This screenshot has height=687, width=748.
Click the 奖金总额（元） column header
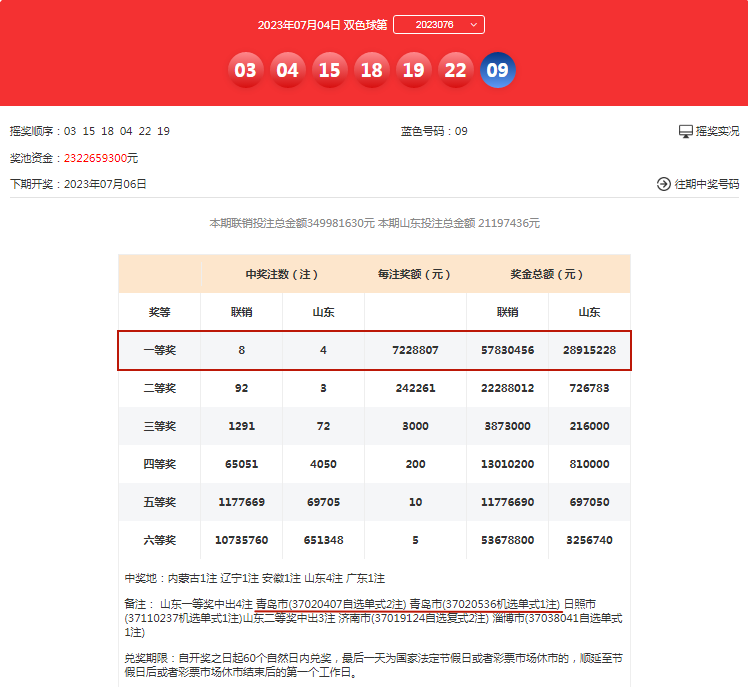547,274
